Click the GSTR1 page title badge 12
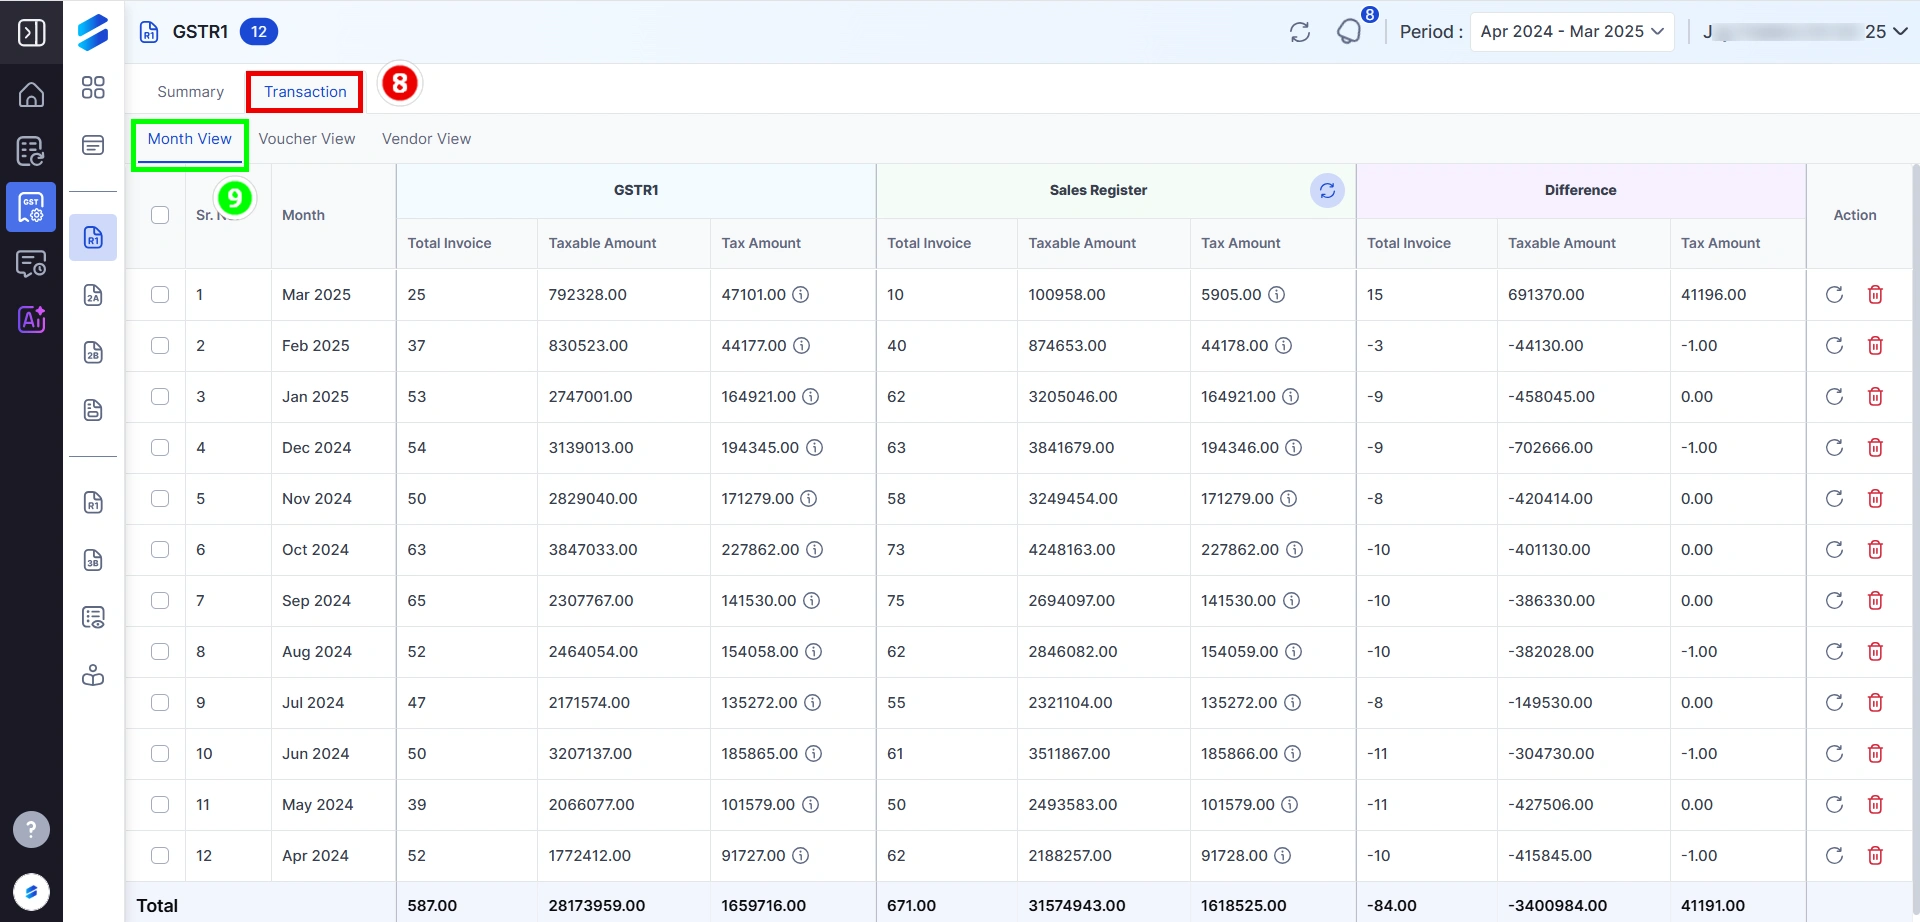This screenshot has width=1920, height=922. click(259, 32)
